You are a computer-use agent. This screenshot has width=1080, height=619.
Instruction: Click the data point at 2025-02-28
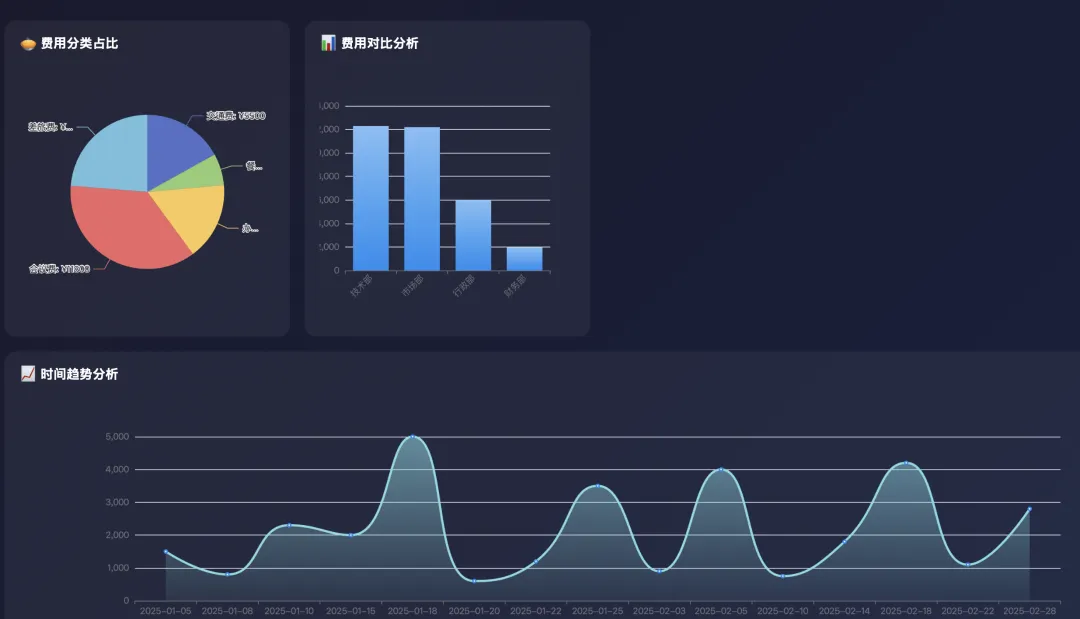1030,509
